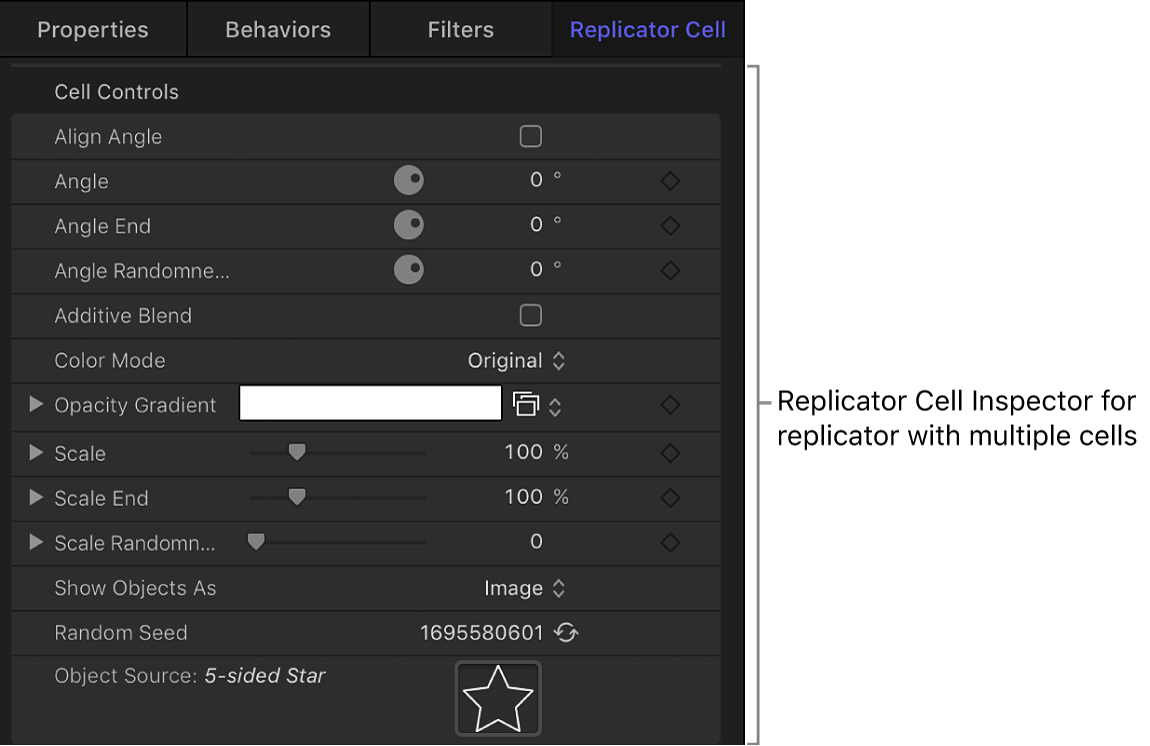Click the Scale slider handle

[x=297, y=452]
